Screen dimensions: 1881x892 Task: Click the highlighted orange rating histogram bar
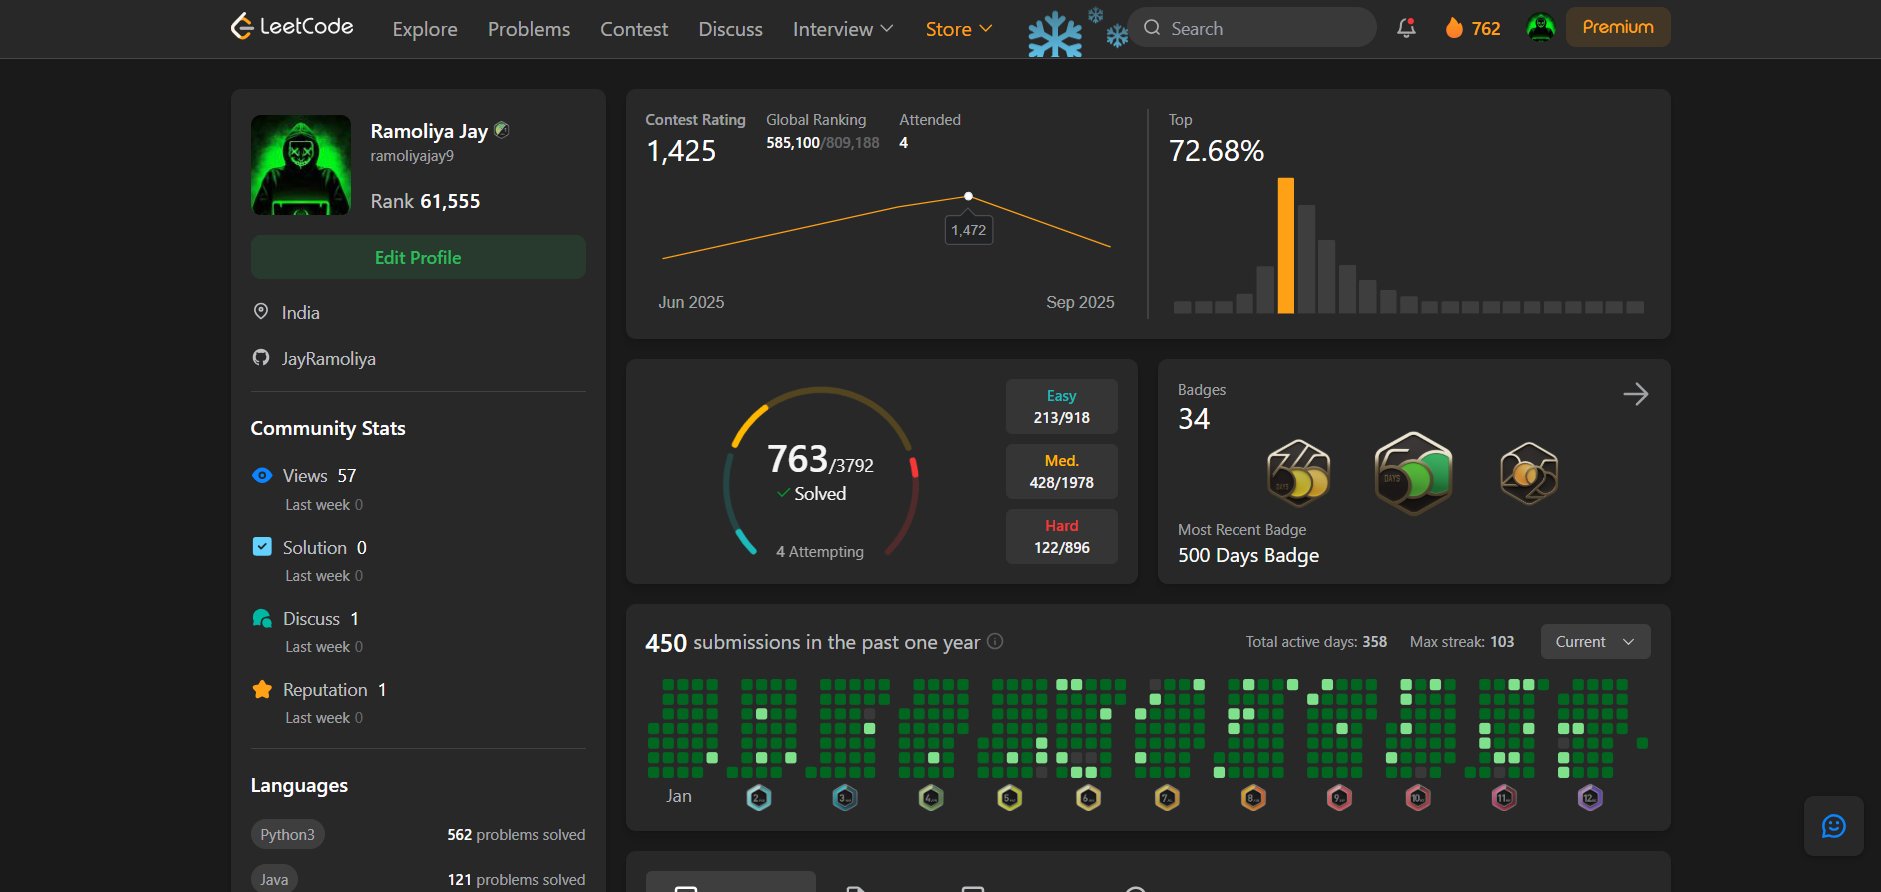1285,246
